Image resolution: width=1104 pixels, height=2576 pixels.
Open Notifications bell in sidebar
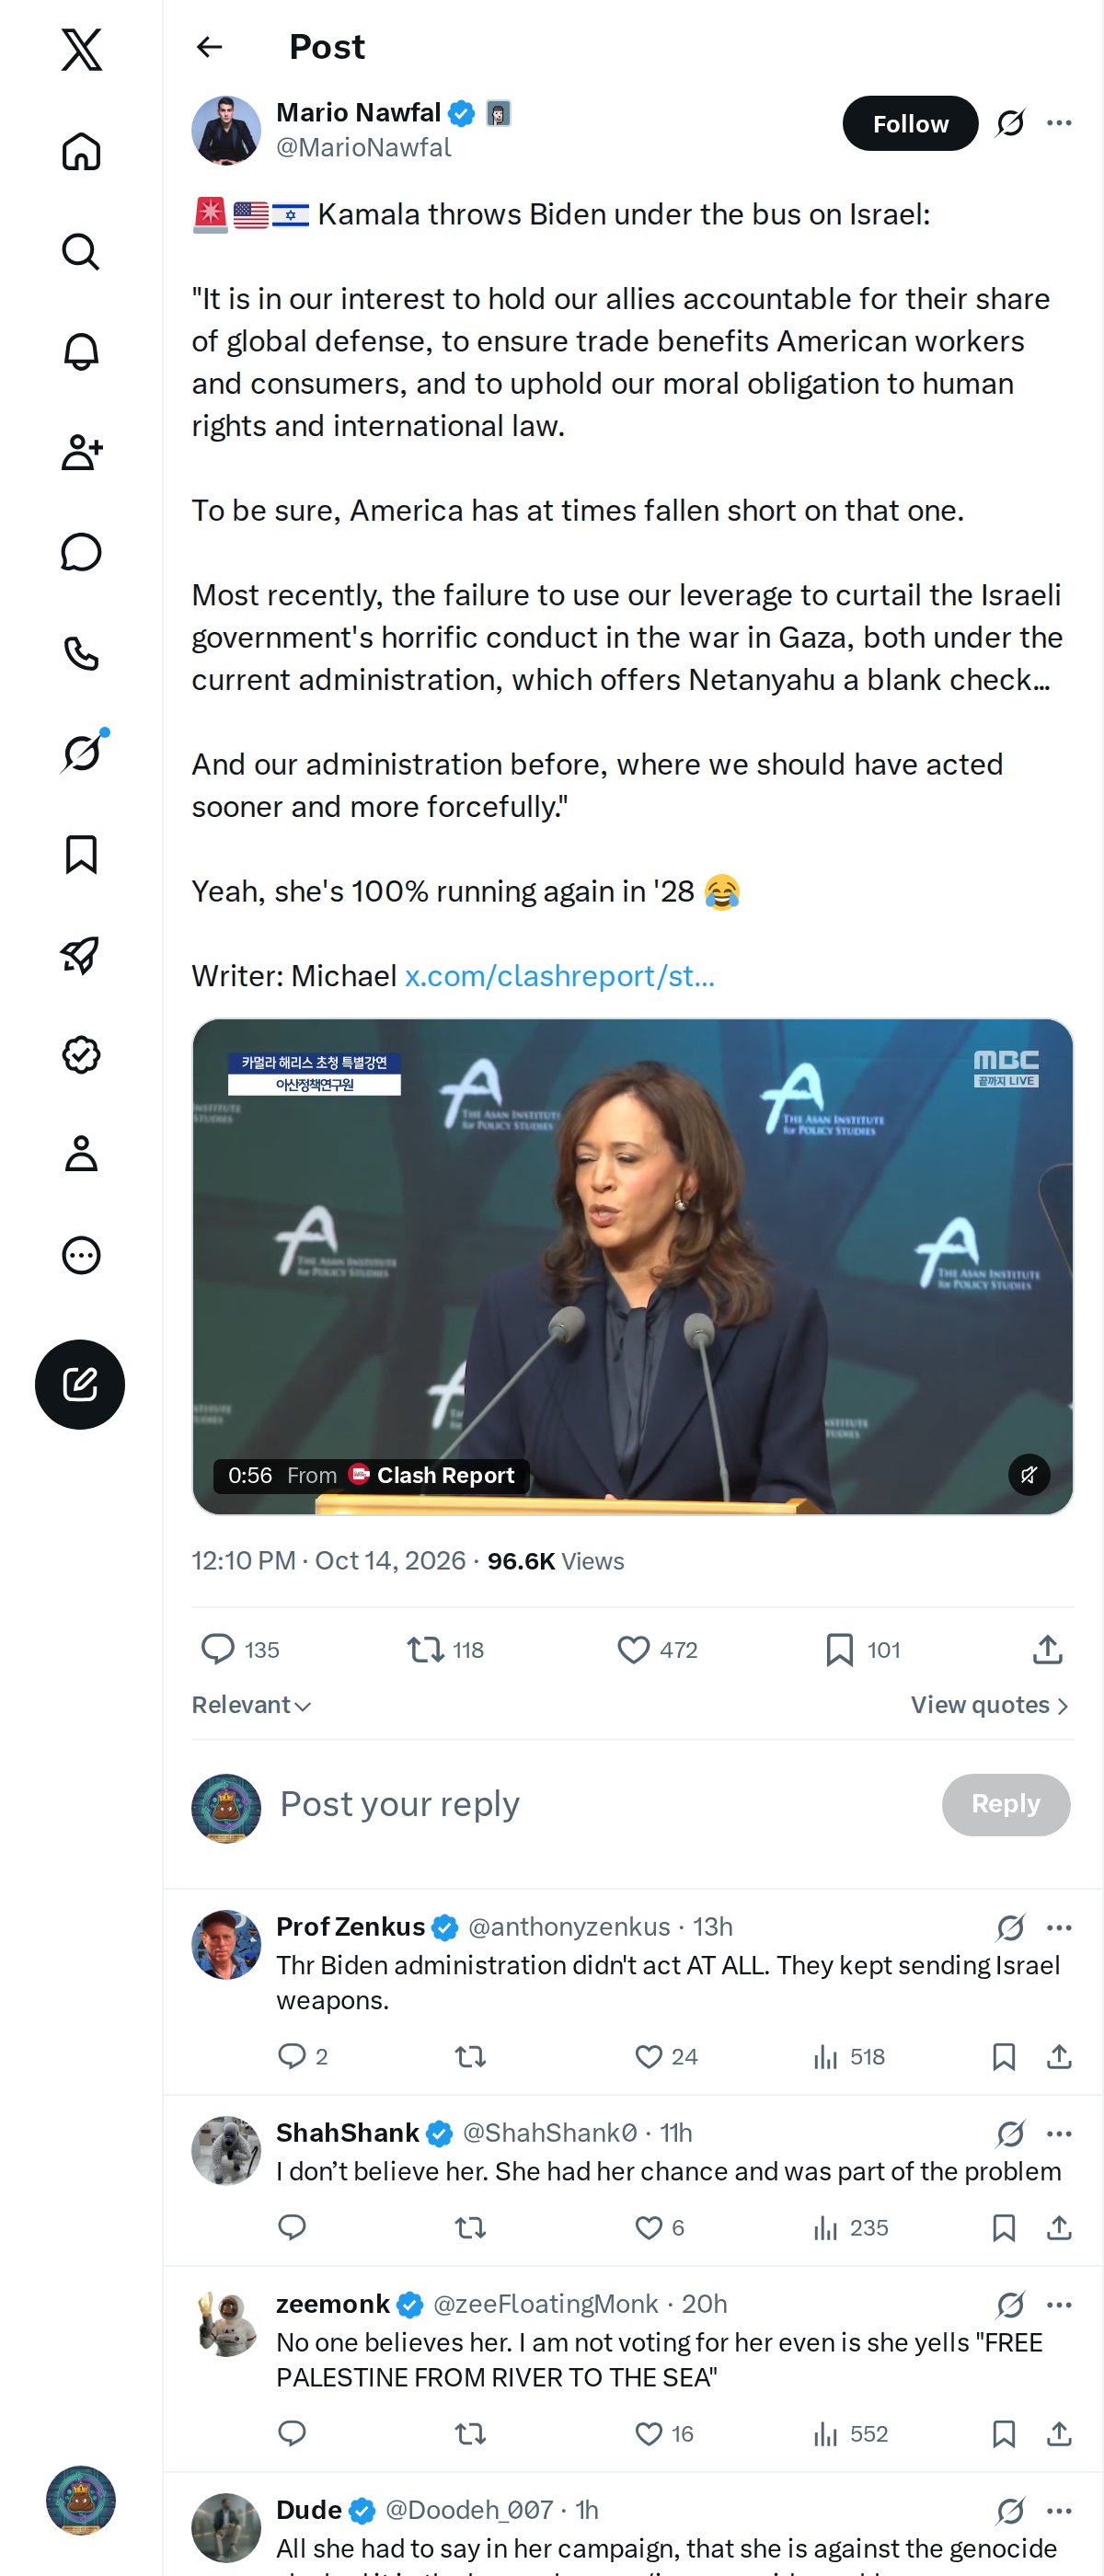click(81, 351)
